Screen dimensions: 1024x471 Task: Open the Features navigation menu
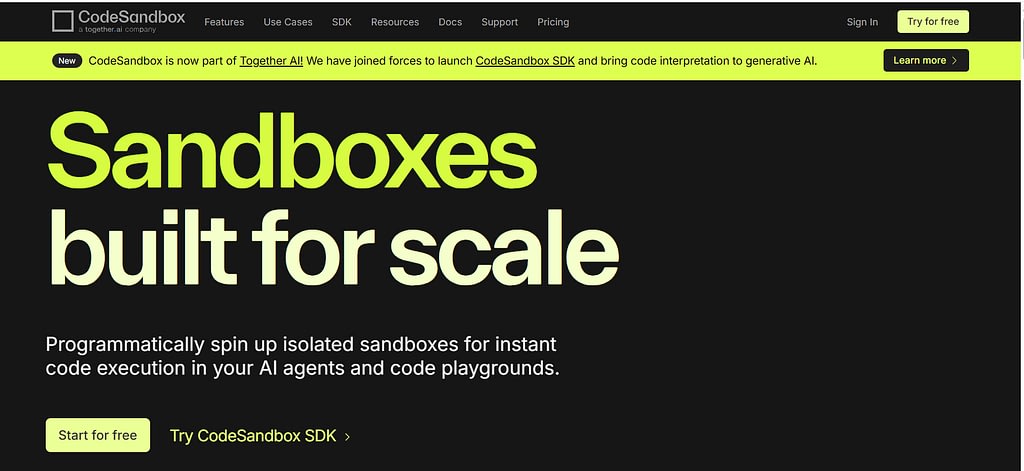point(224,22)
